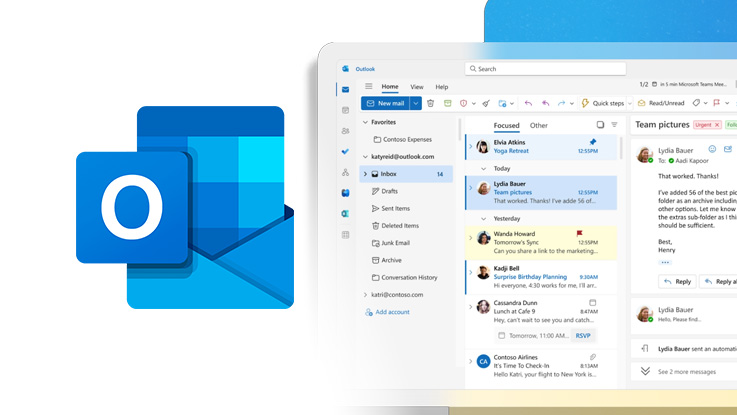The image size is (737, 415).
Task: Open the Home ribbon tab
Action: tap(390, 86)
